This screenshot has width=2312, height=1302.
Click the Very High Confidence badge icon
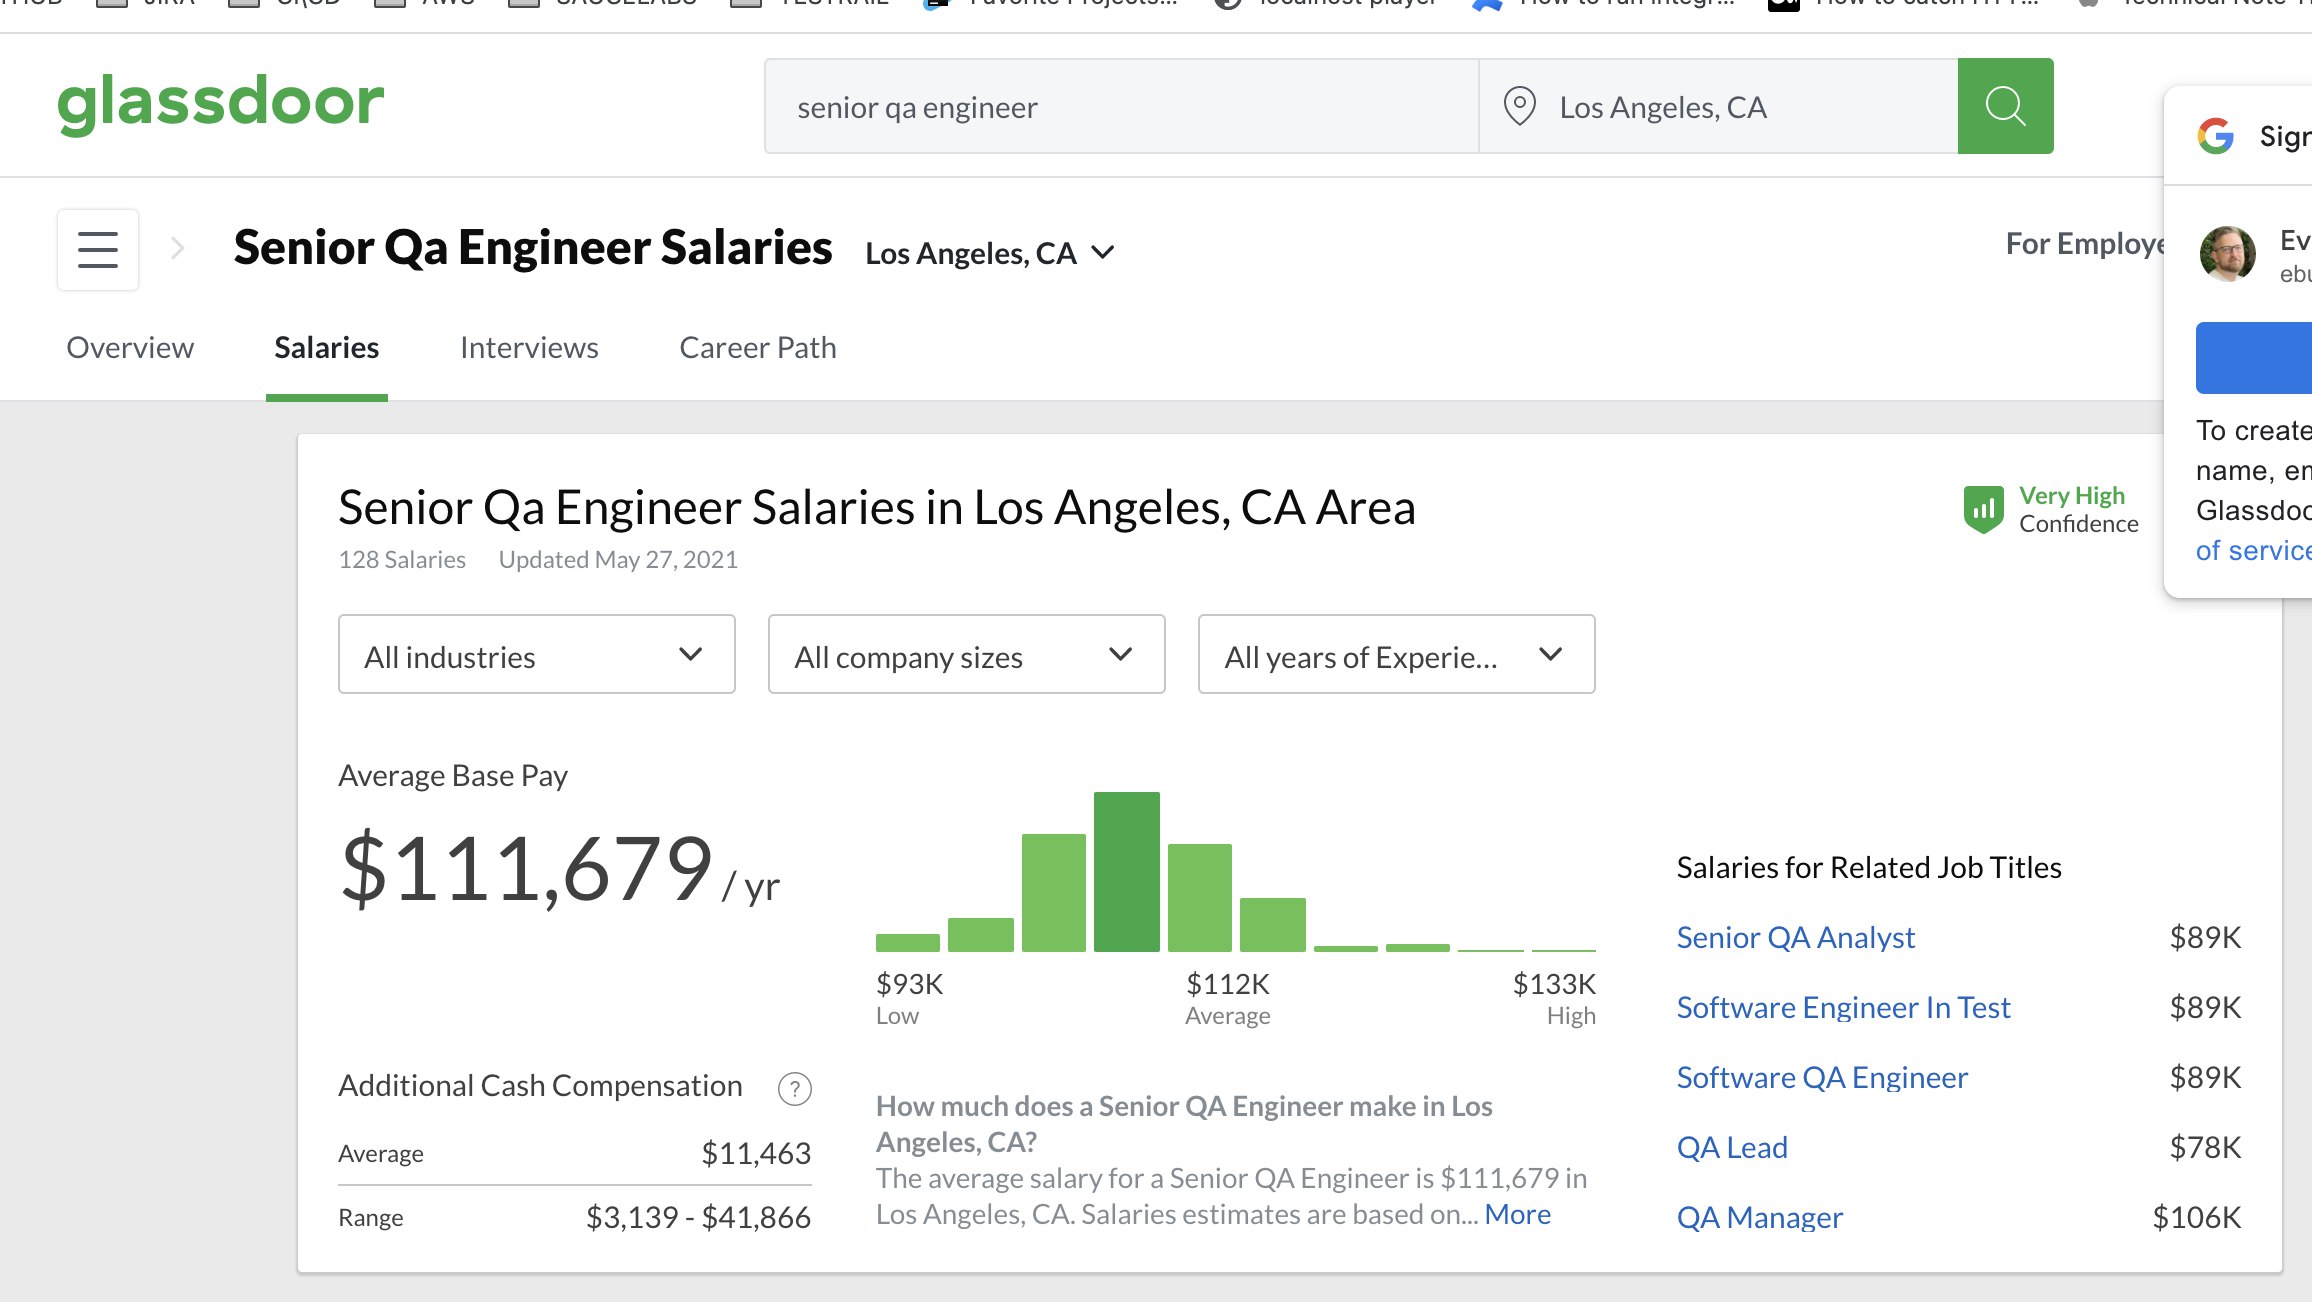point(1983,509)
